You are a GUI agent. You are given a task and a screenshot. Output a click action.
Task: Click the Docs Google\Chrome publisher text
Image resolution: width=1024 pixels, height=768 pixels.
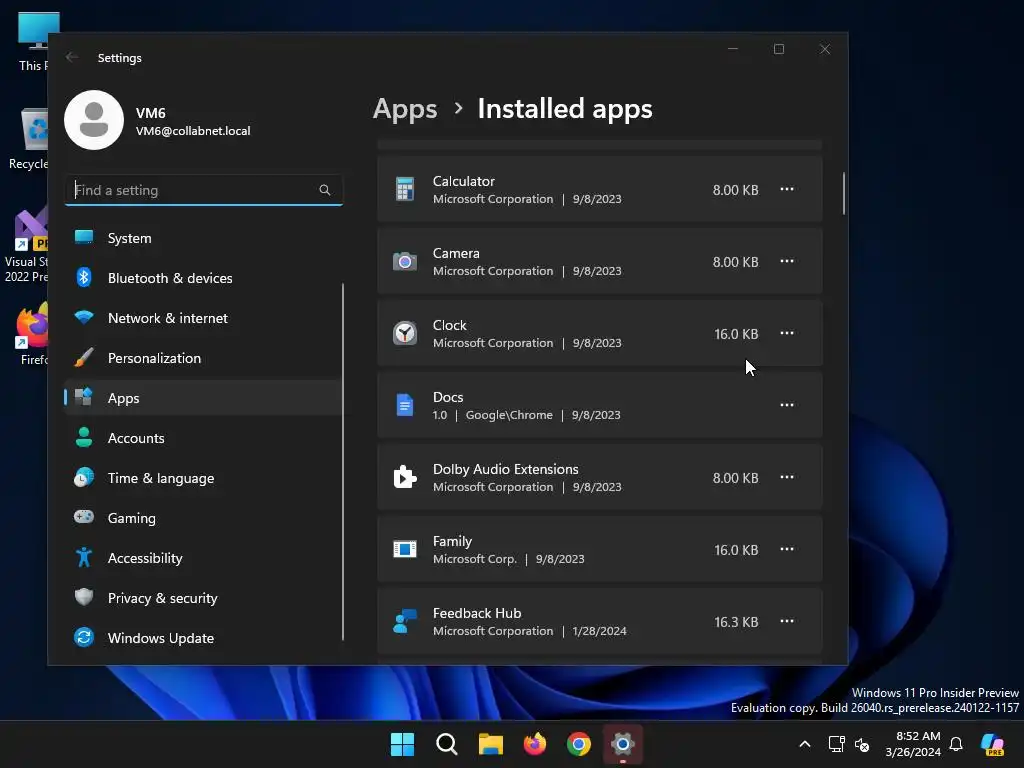(509, 415)
